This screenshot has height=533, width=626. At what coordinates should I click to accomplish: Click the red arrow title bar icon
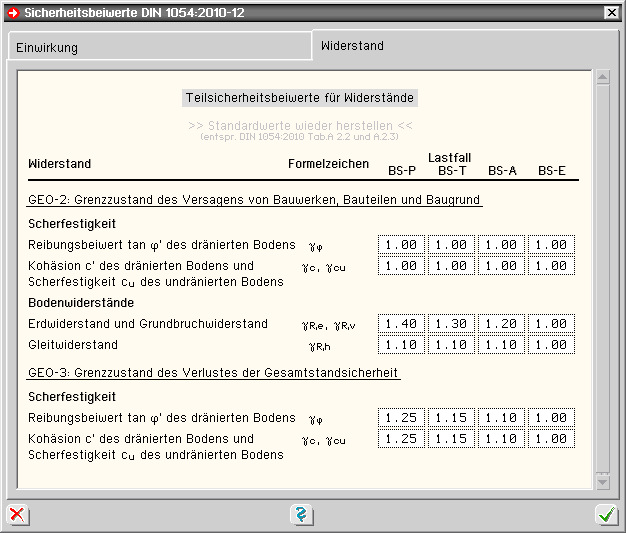[x=12, y=13]
